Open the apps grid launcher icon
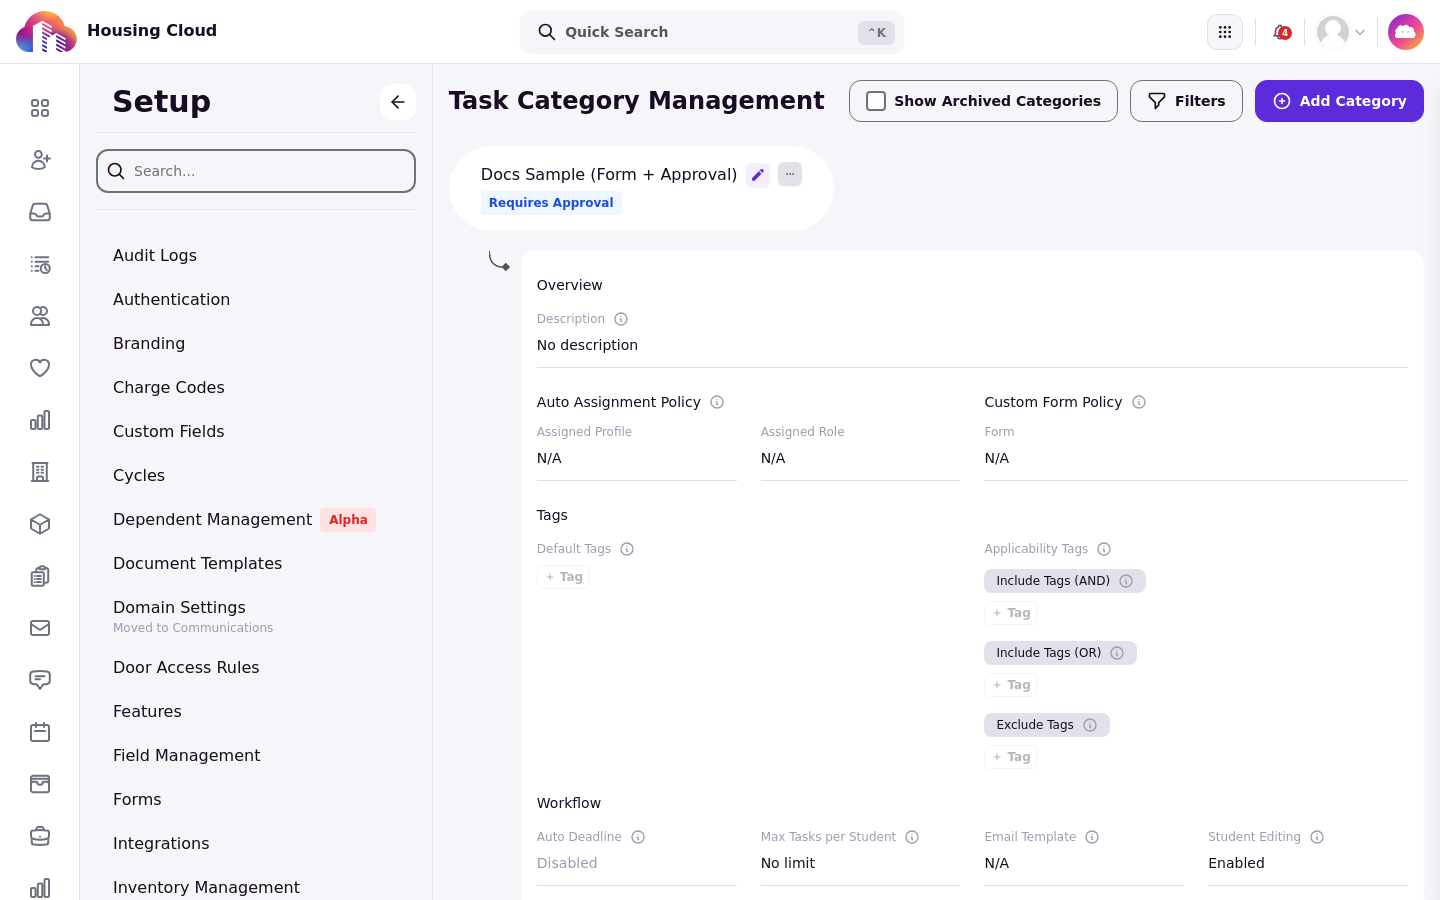Screen dimensions: 1440x900 [x=1225, y=32]
